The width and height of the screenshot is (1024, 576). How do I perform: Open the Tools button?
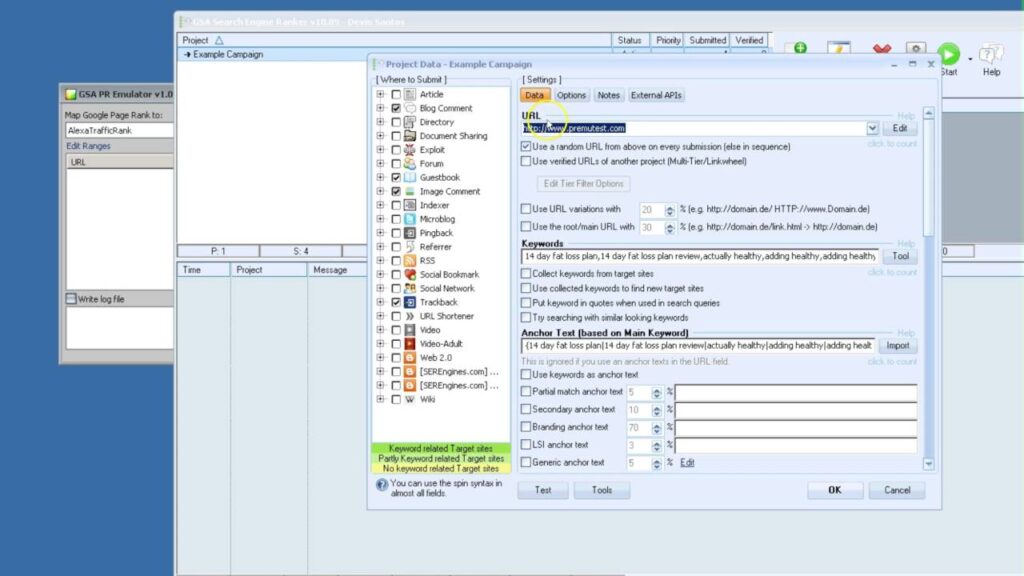pos(601,490)
